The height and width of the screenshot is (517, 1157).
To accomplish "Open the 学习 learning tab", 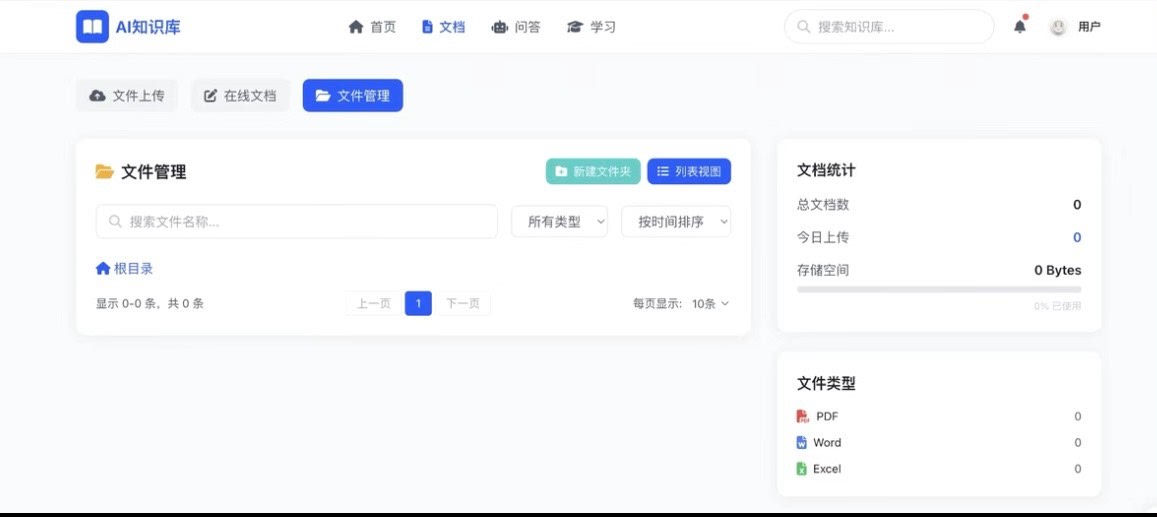I will point(591,27).
